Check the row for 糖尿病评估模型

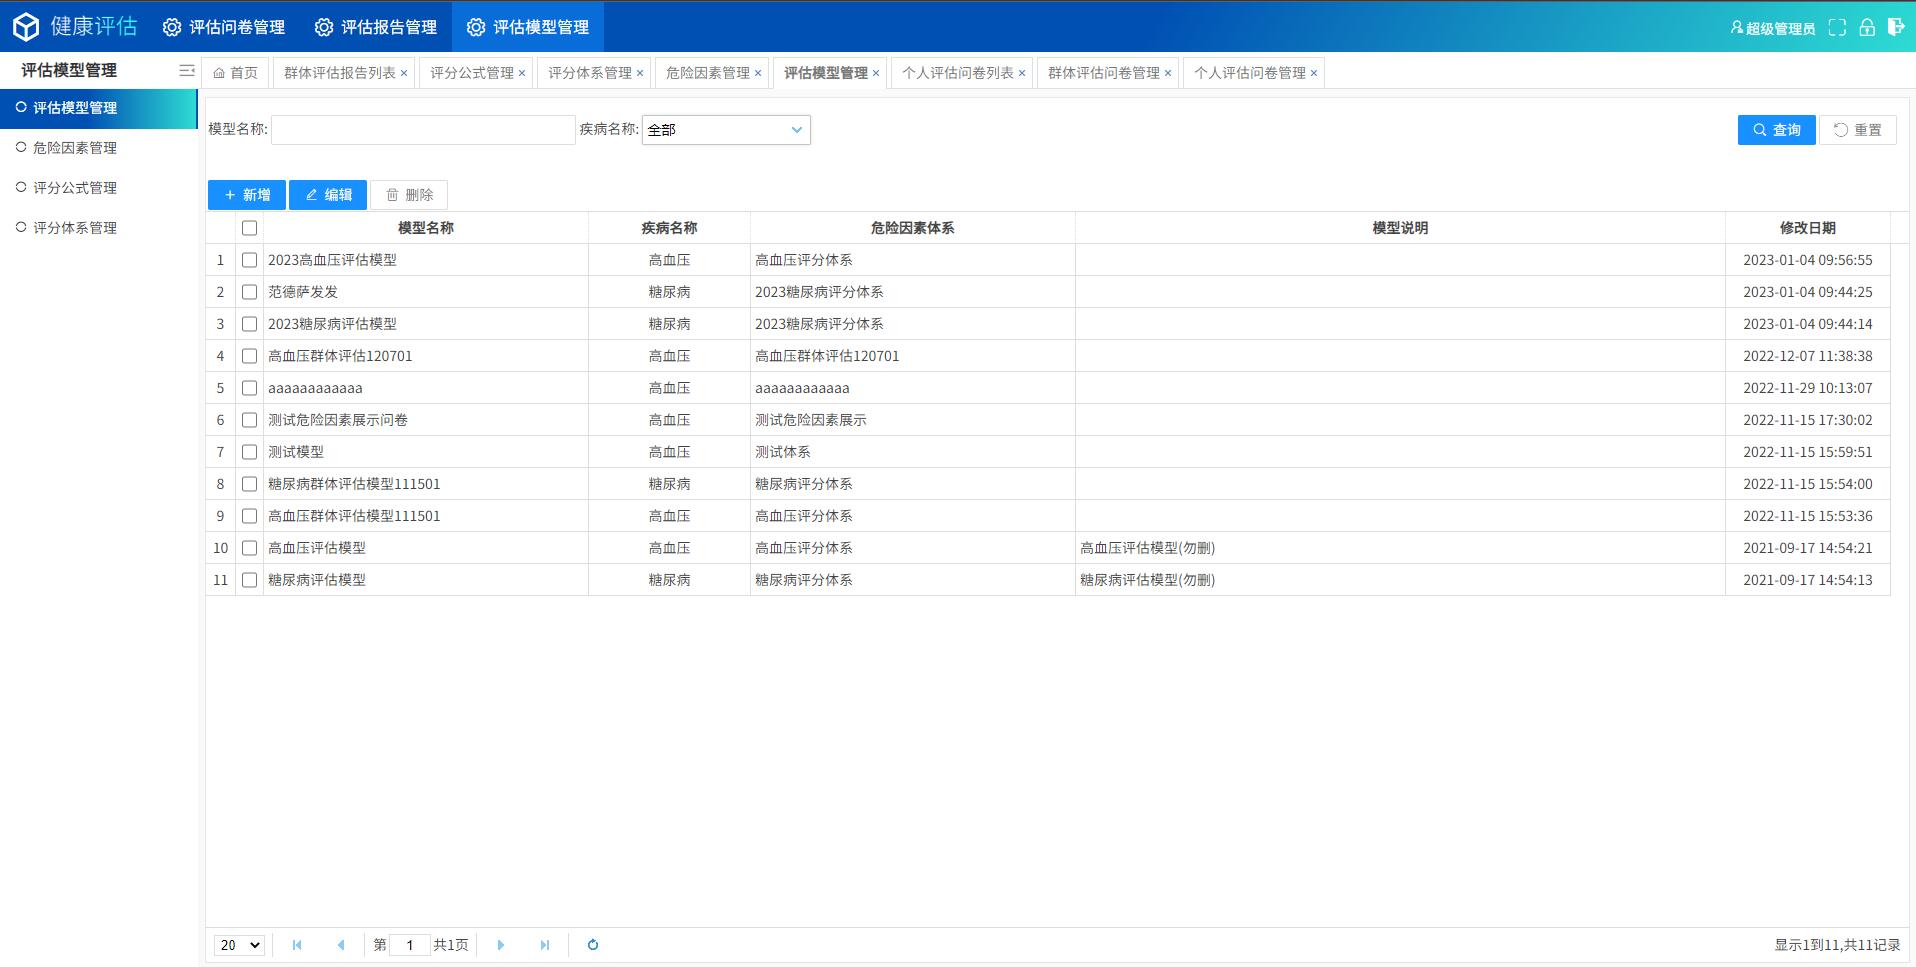(x=250, y=580)
